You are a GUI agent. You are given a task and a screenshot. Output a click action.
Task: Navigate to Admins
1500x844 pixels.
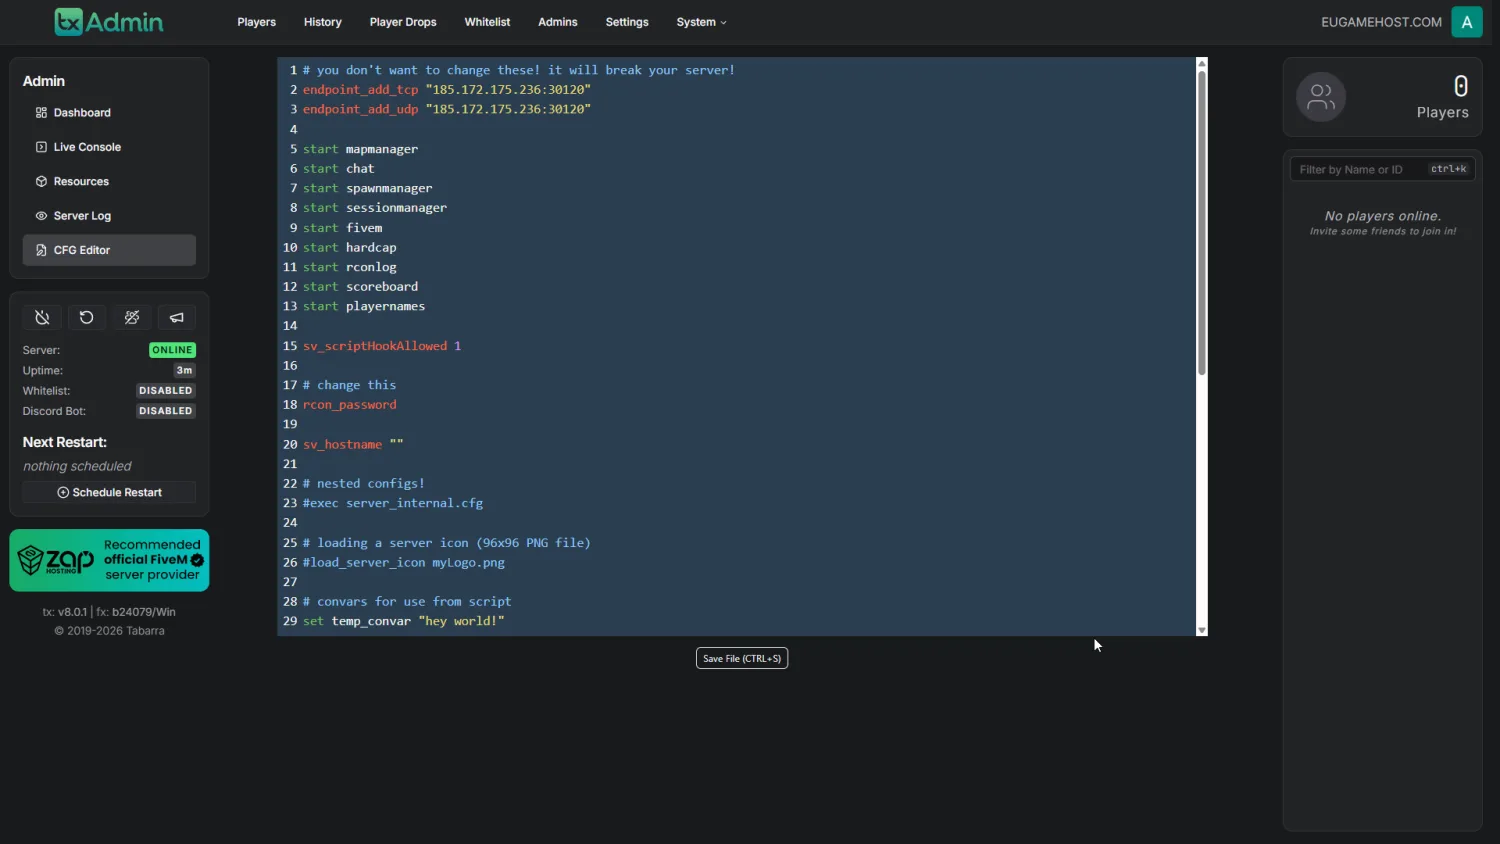pos(558,22)
